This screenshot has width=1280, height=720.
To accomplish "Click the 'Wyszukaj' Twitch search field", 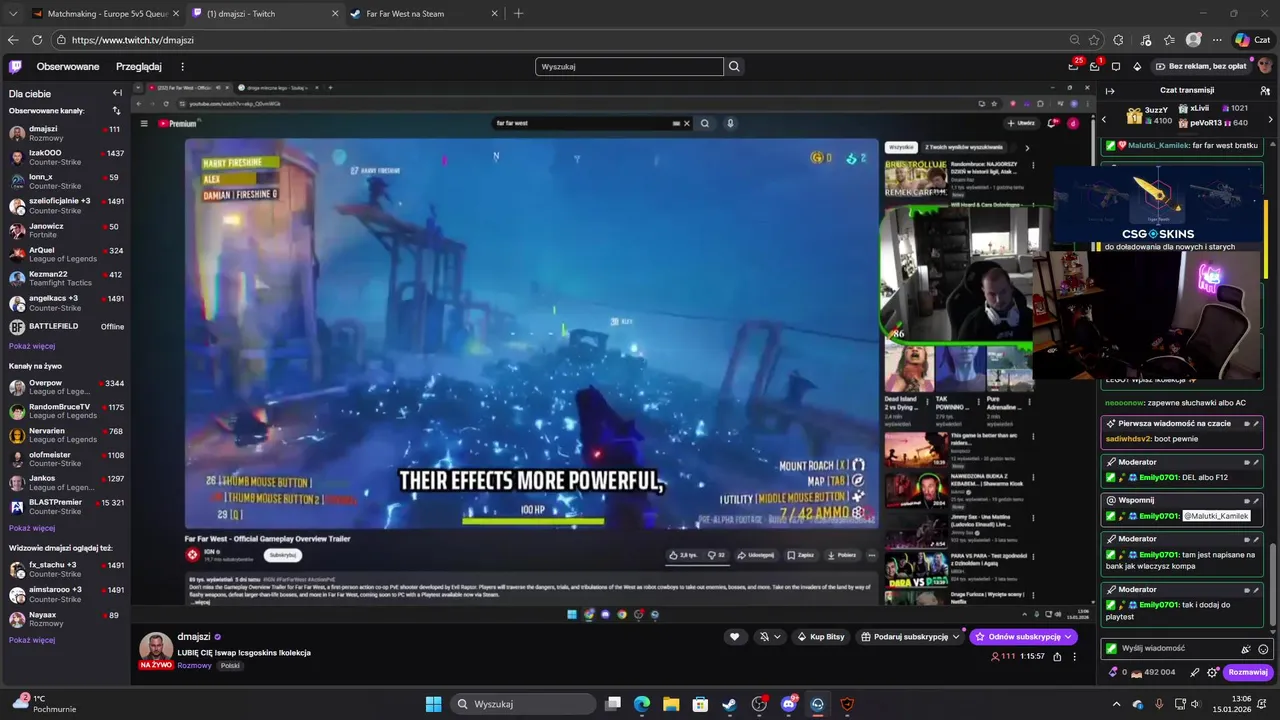I will (629, 67).
